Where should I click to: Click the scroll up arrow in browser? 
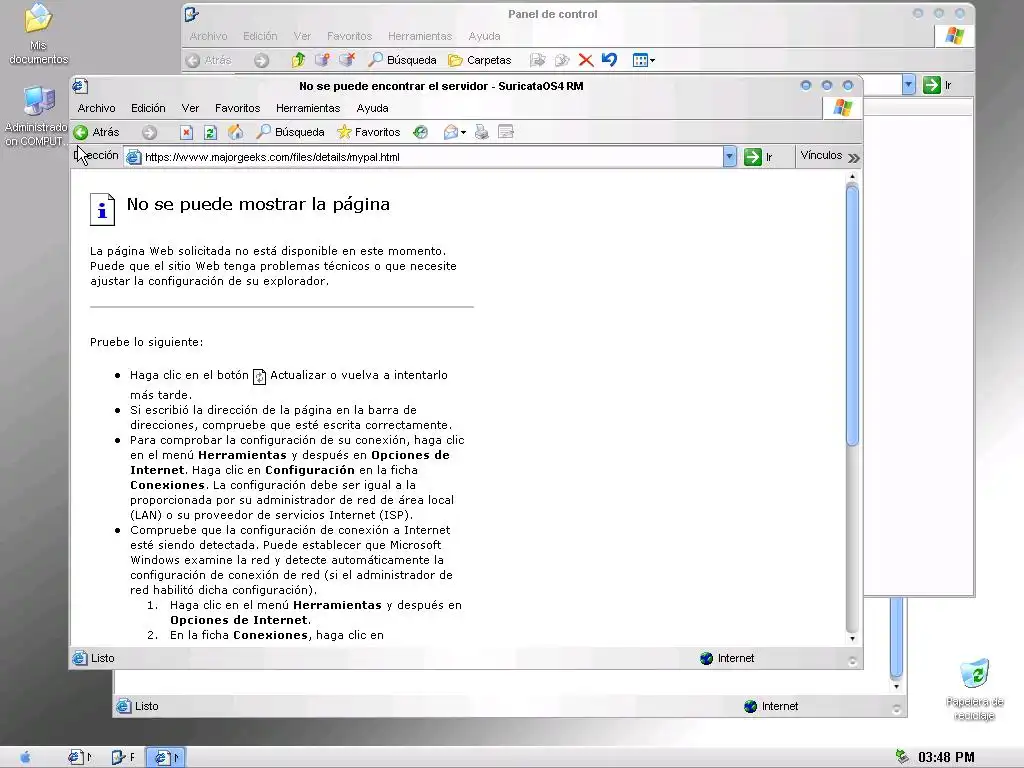click(x=852, y=177)
